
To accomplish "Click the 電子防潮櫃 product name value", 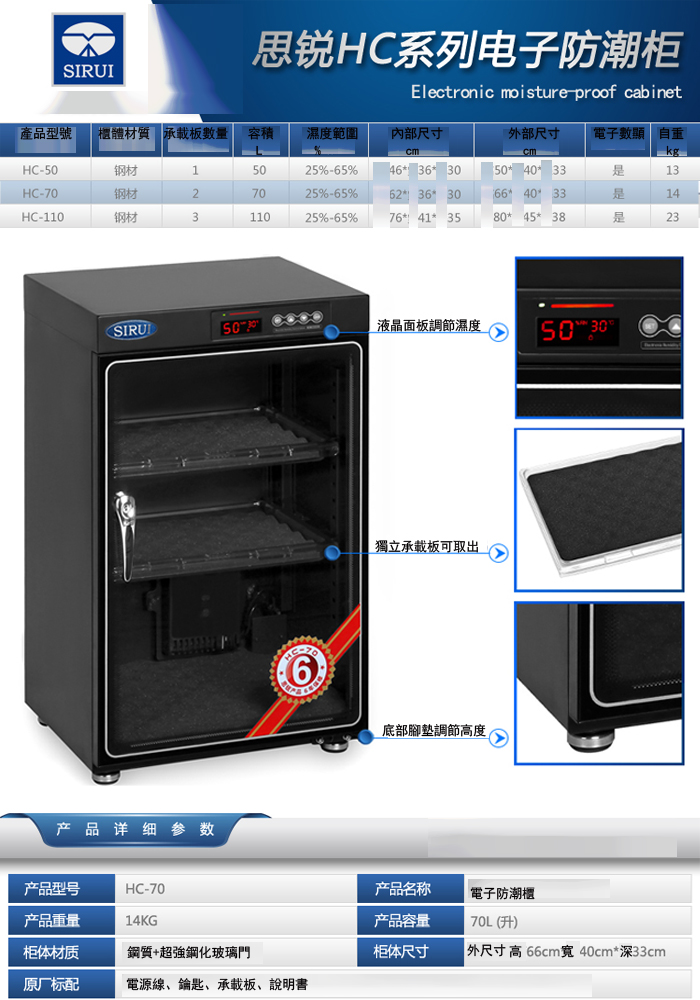I will pyautogui.click(x=502, y=893).
